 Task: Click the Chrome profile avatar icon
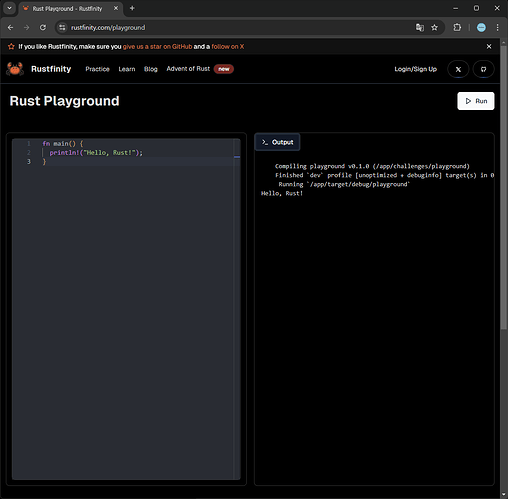click(481, 28)
